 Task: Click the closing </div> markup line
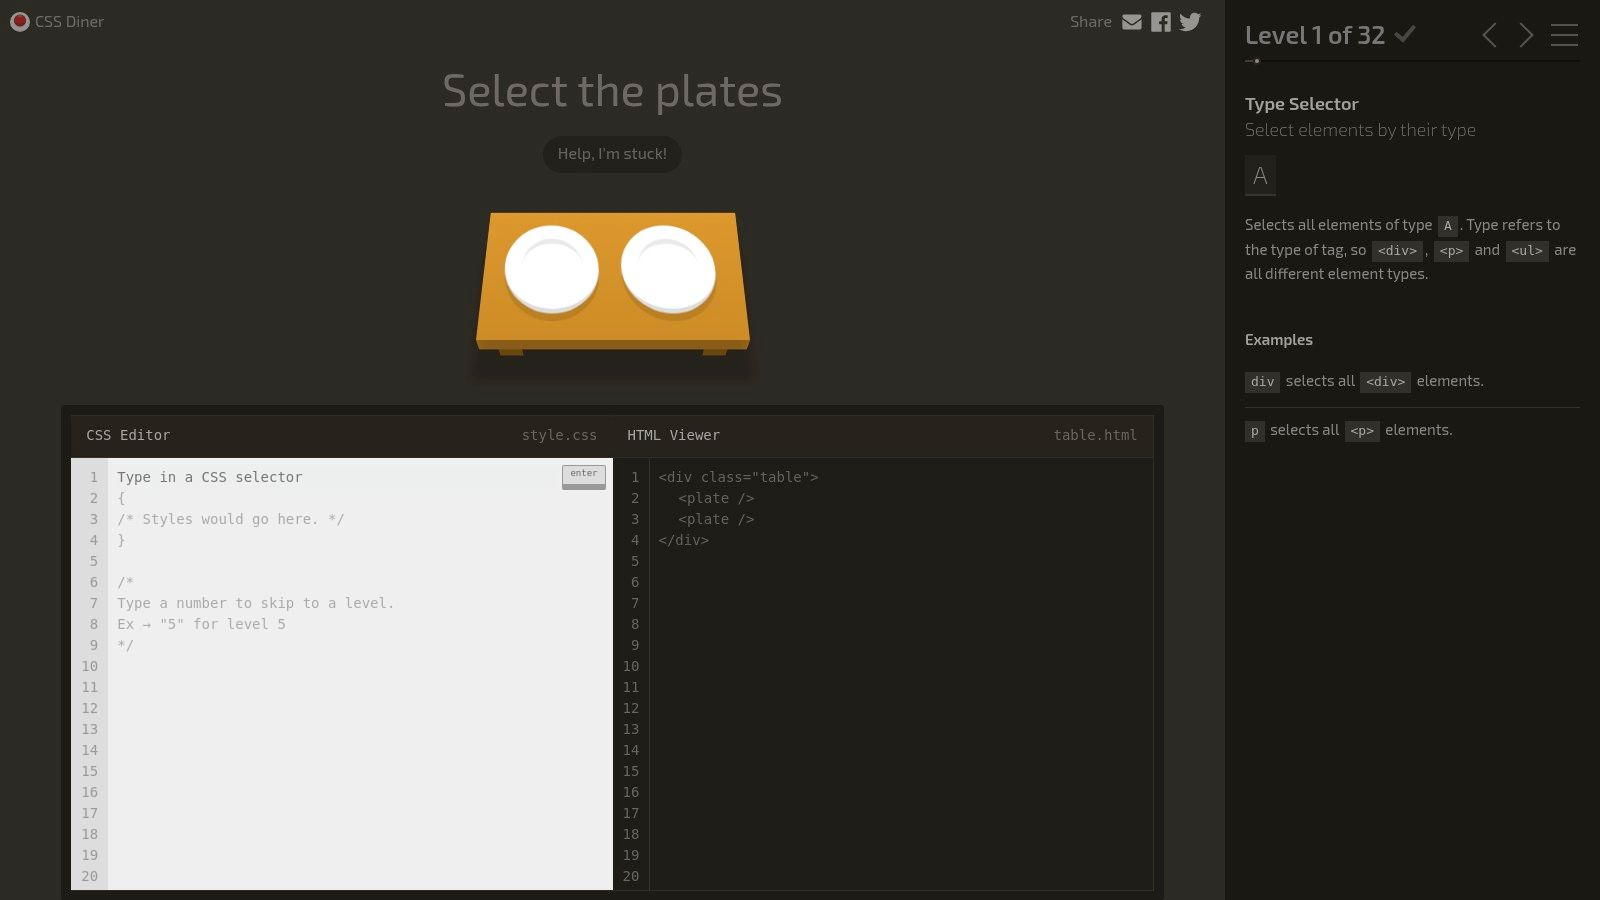click(683, 540)
